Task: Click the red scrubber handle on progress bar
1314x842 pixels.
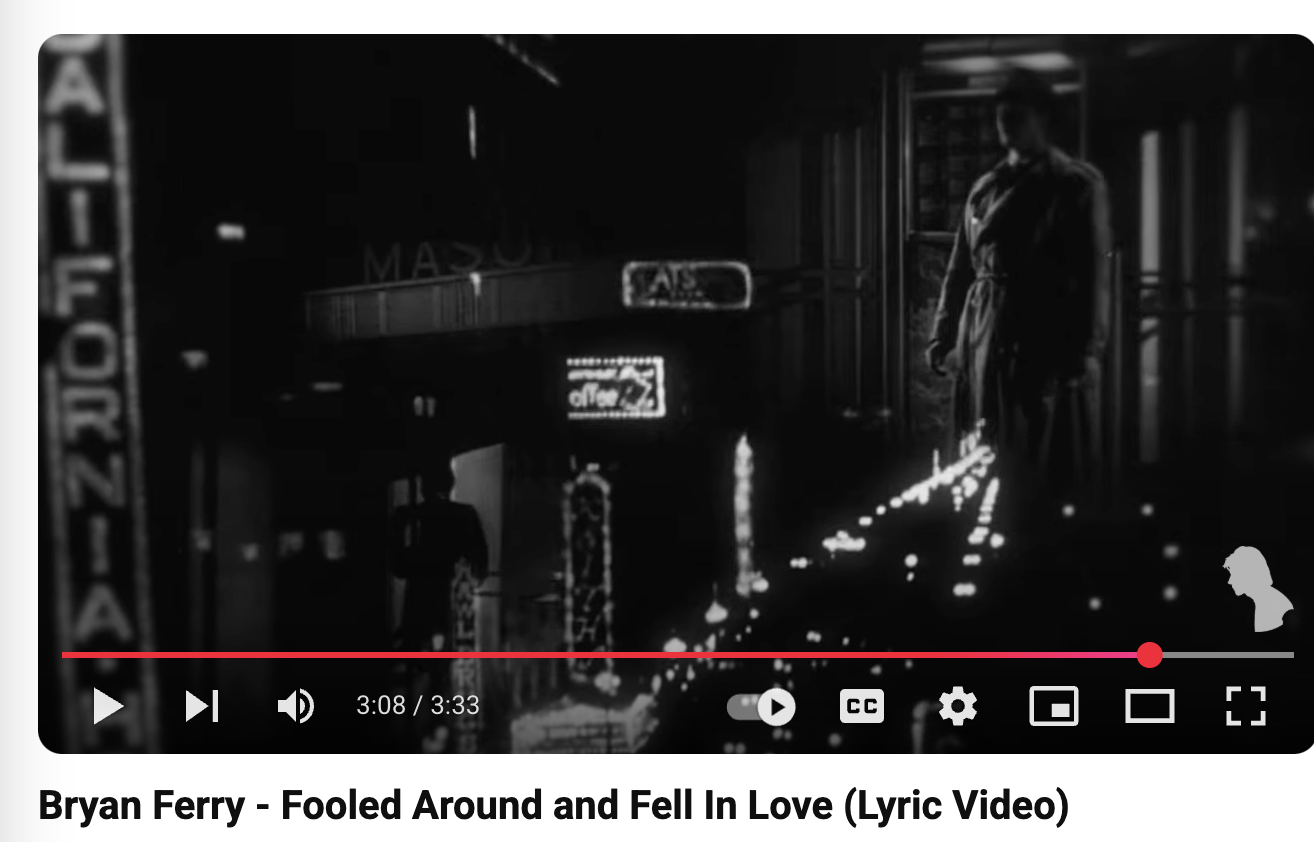Action: point(1150,655)
